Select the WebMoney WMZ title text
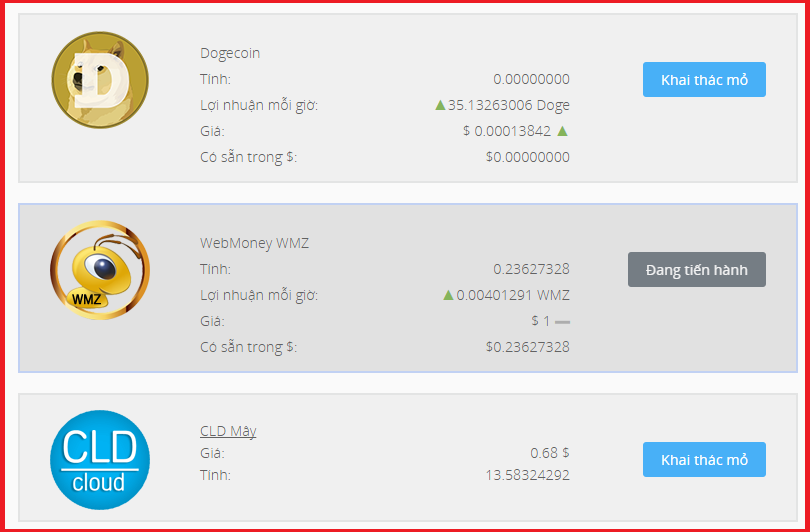This screenshot has height=532, width=810. pyautogui.click(x=254, y=242)
